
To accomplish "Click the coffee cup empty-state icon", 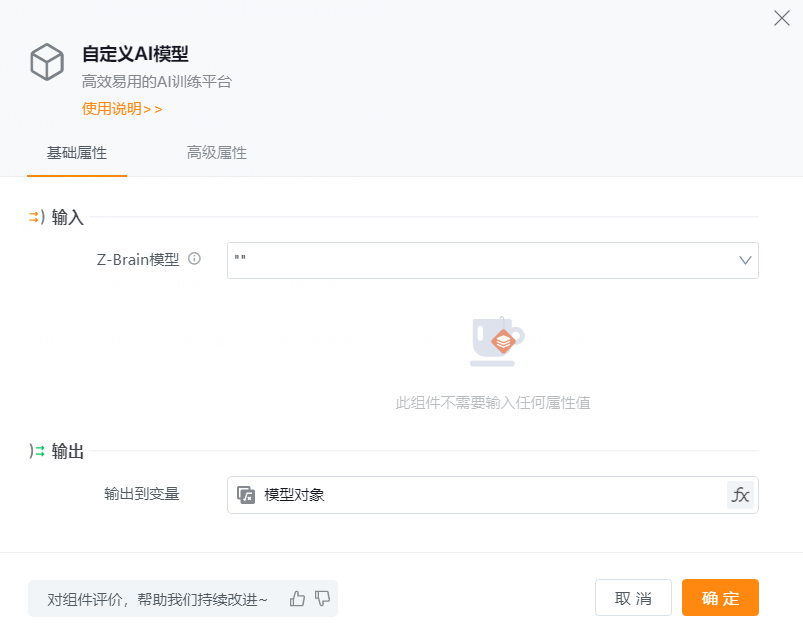I will pyautogui.click(x=497, y=341).
